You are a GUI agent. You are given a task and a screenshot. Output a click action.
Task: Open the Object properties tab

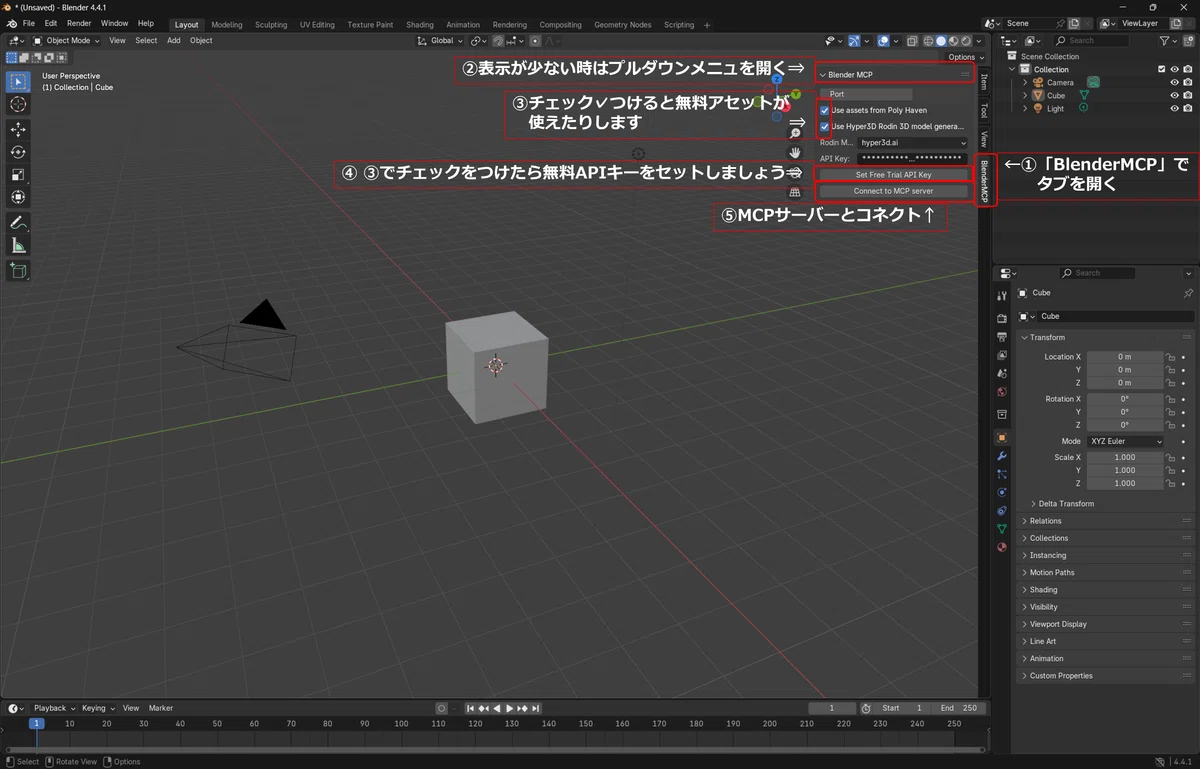coord(1002,437)
